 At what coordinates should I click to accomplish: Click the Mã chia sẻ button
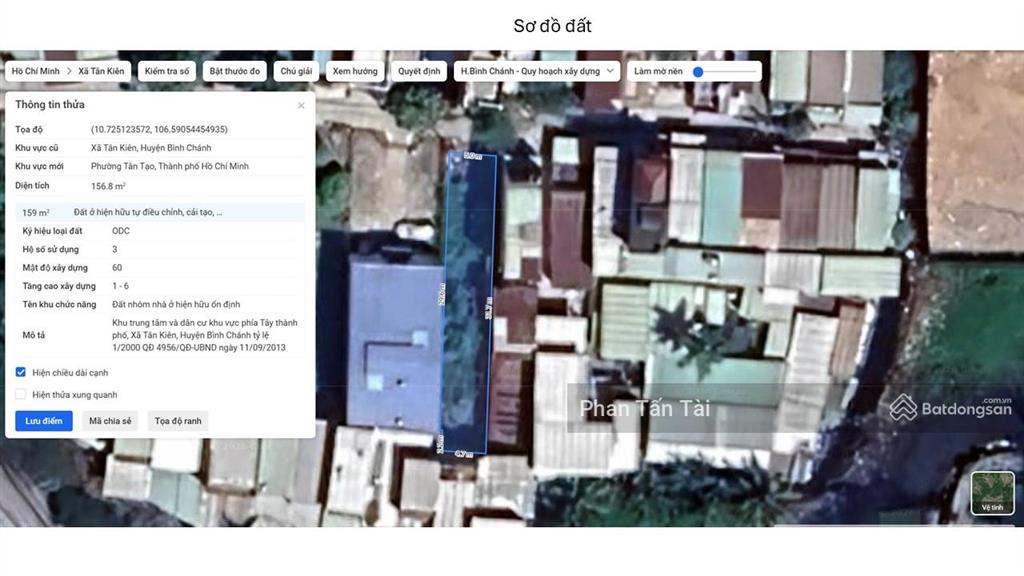click(111, 421)
